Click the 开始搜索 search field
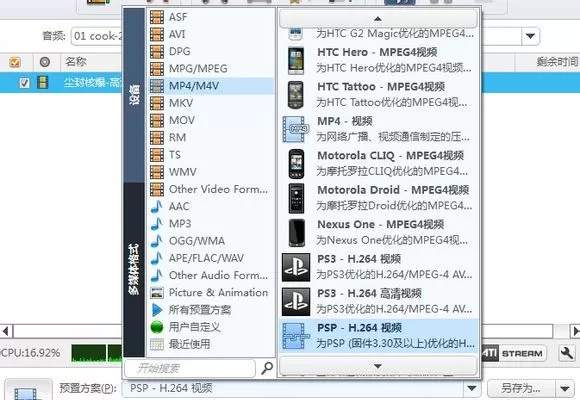Image resolution: width=580 pixels, height=400 pixels. click(x=190, y=368)
